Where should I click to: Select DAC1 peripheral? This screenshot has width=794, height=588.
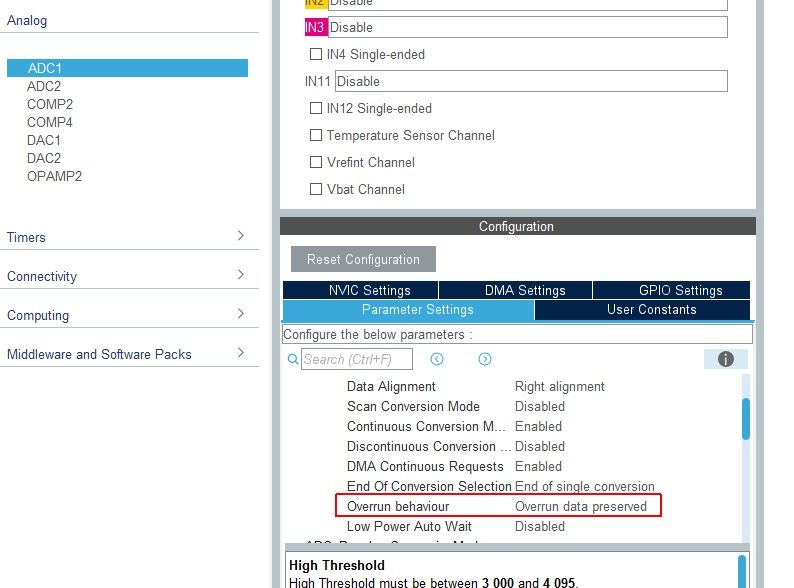44,140
